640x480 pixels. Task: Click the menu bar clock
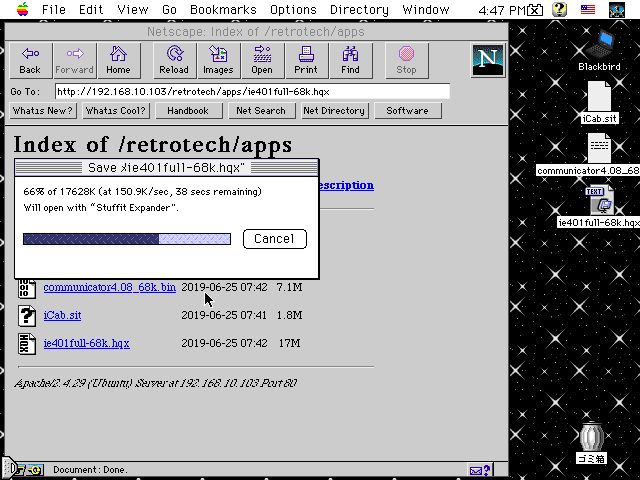[x=502, y=10]
